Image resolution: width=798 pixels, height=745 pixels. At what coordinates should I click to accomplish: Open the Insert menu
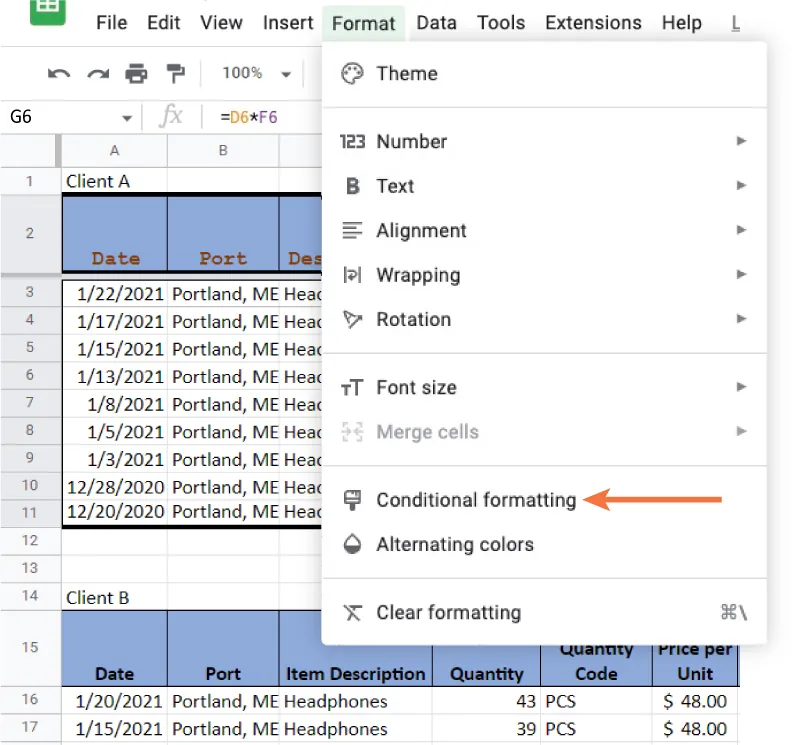click(x=288, y=22)
